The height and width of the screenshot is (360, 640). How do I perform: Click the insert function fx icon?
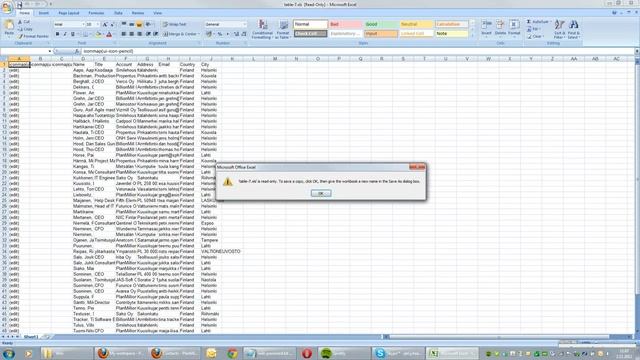pyautogui.click(x=77, y=51)
